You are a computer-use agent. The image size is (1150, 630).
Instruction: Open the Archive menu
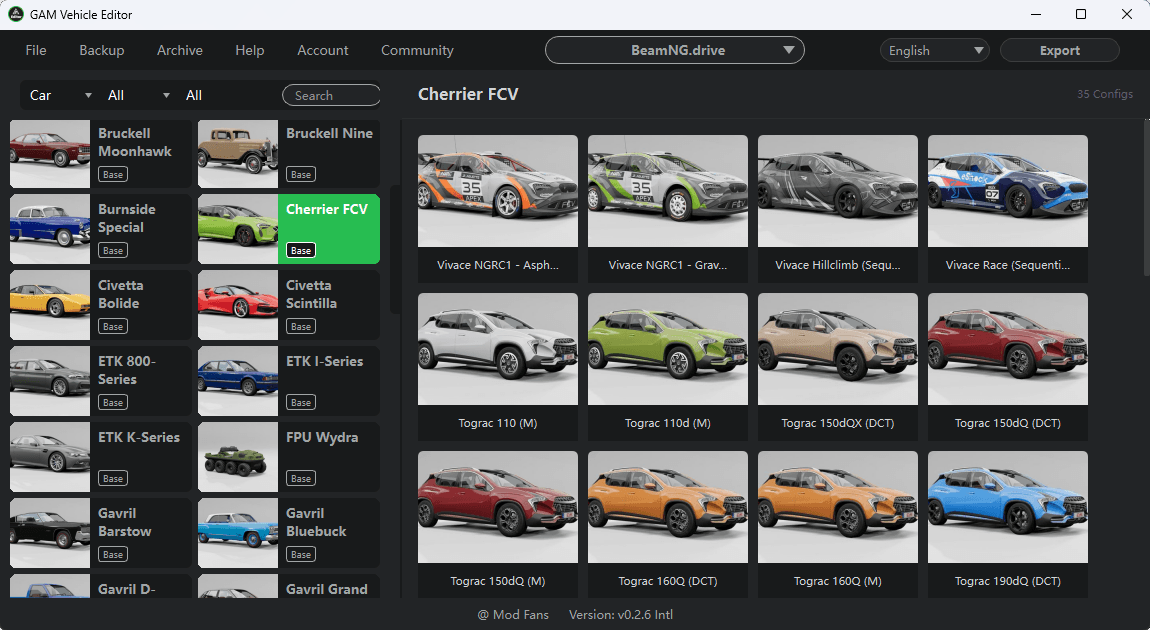click(180, 51)
